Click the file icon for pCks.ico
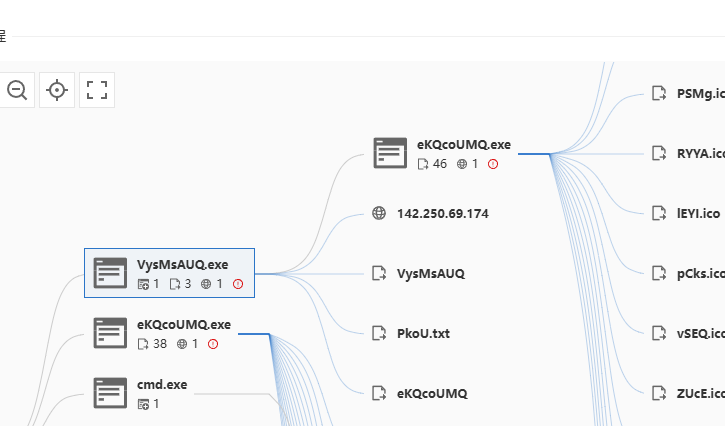The width and height of the screenshot is (725, 426). pyautogui.click(x=659, y=273)
